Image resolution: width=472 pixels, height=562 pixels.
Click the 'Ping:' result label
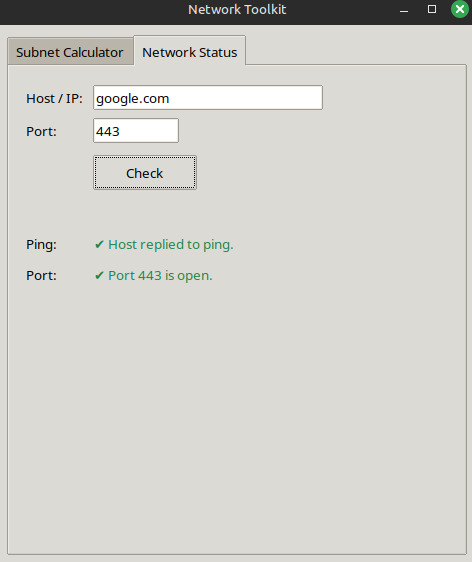(41, 244)
